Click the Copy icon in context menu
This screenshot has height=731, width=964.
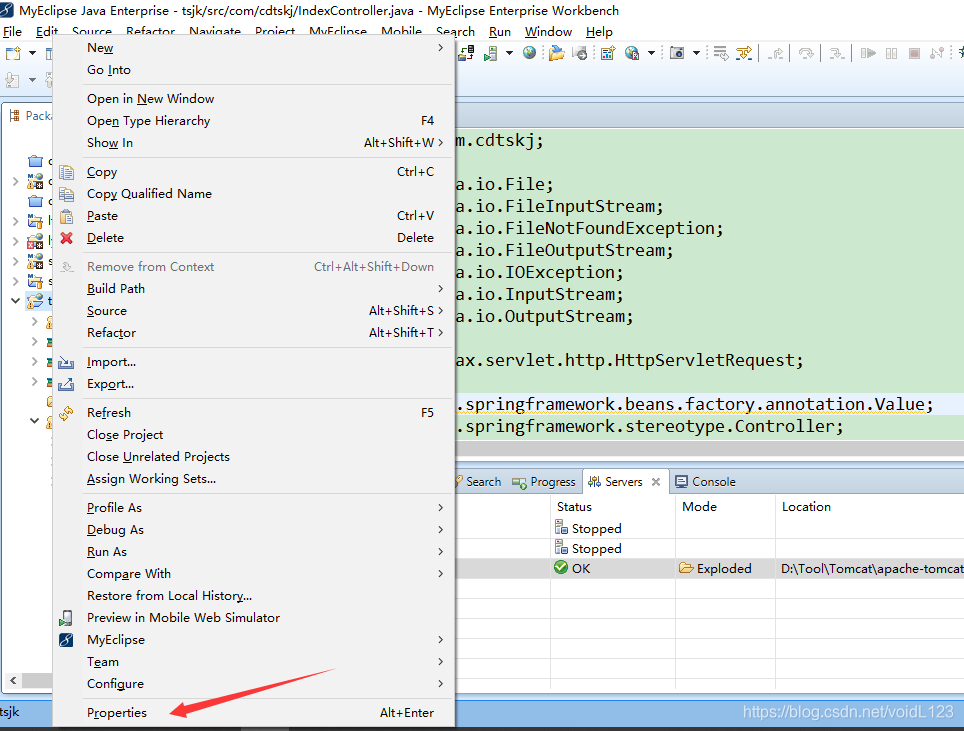[66, 172]
